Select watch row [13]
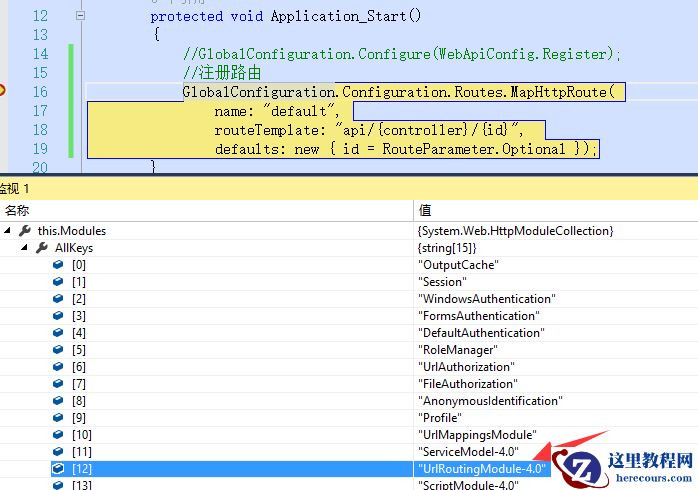Screen dimensions: 698x490 (x=349, y=484)
